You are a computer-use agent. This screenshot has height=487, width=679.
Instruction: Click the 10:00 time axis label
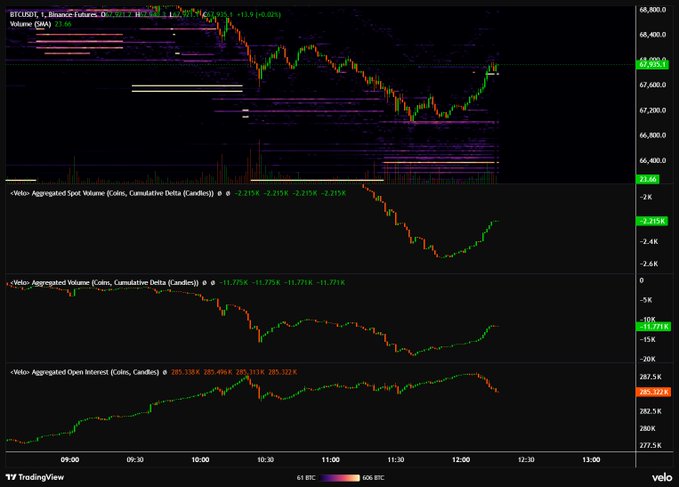pos(200,460)
